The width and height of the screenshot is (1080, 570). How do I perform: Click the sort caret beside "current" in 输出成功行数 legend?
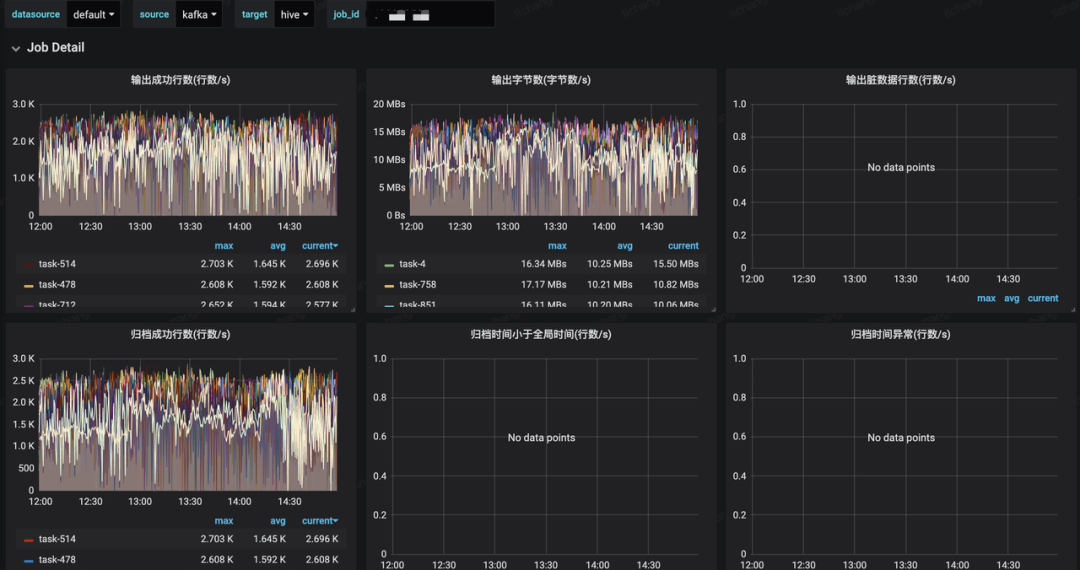coord(335,246)
